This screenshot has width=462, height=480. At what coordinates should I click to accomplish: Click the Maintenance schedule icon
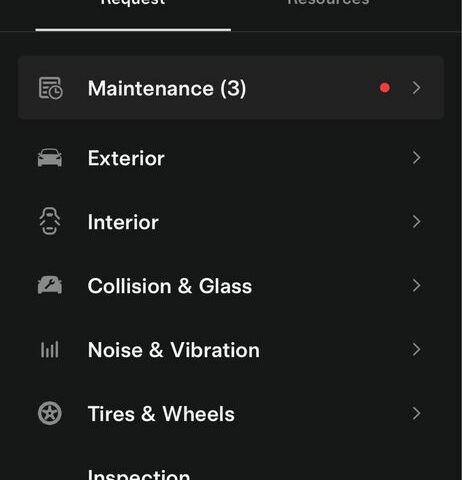point(50,88)
